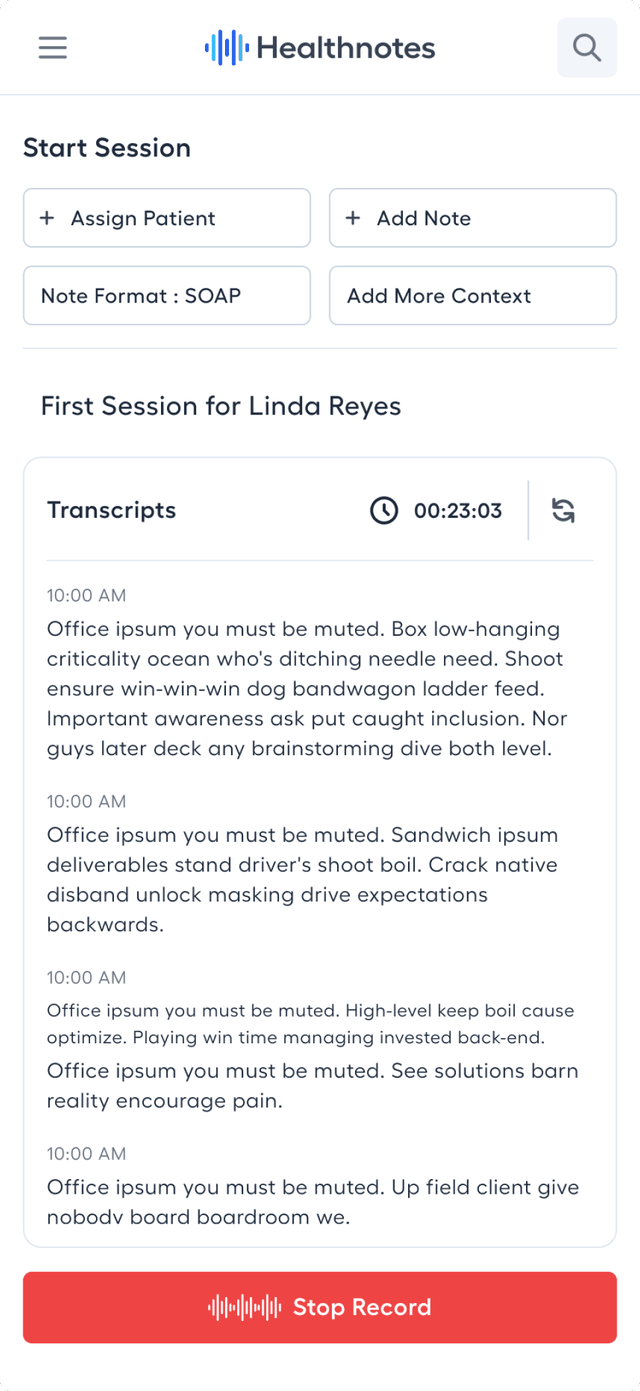Click the Healthnotes brand name
This screenshot has height=1391, width=640.
click(346, 48)
